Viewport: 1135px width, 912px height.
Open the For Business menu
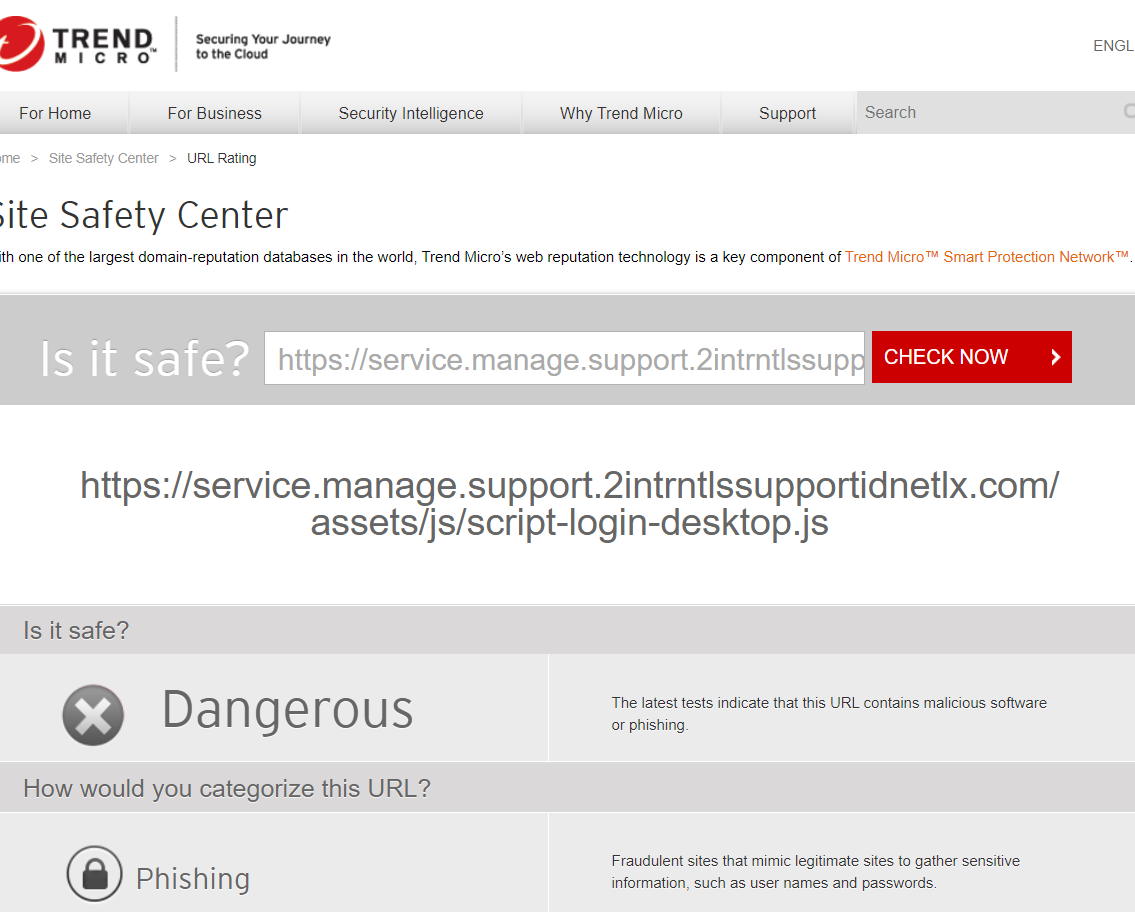[x=214, y=114]
